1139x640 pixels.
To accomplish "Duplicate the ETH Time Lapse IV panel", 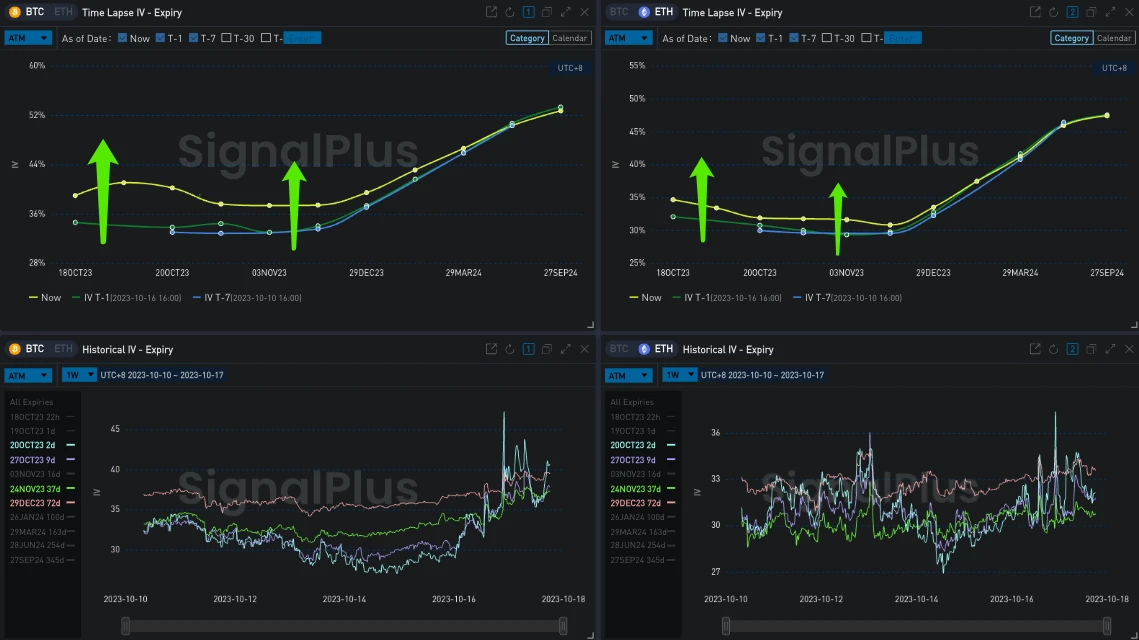I will click(x=1091, y=12).
